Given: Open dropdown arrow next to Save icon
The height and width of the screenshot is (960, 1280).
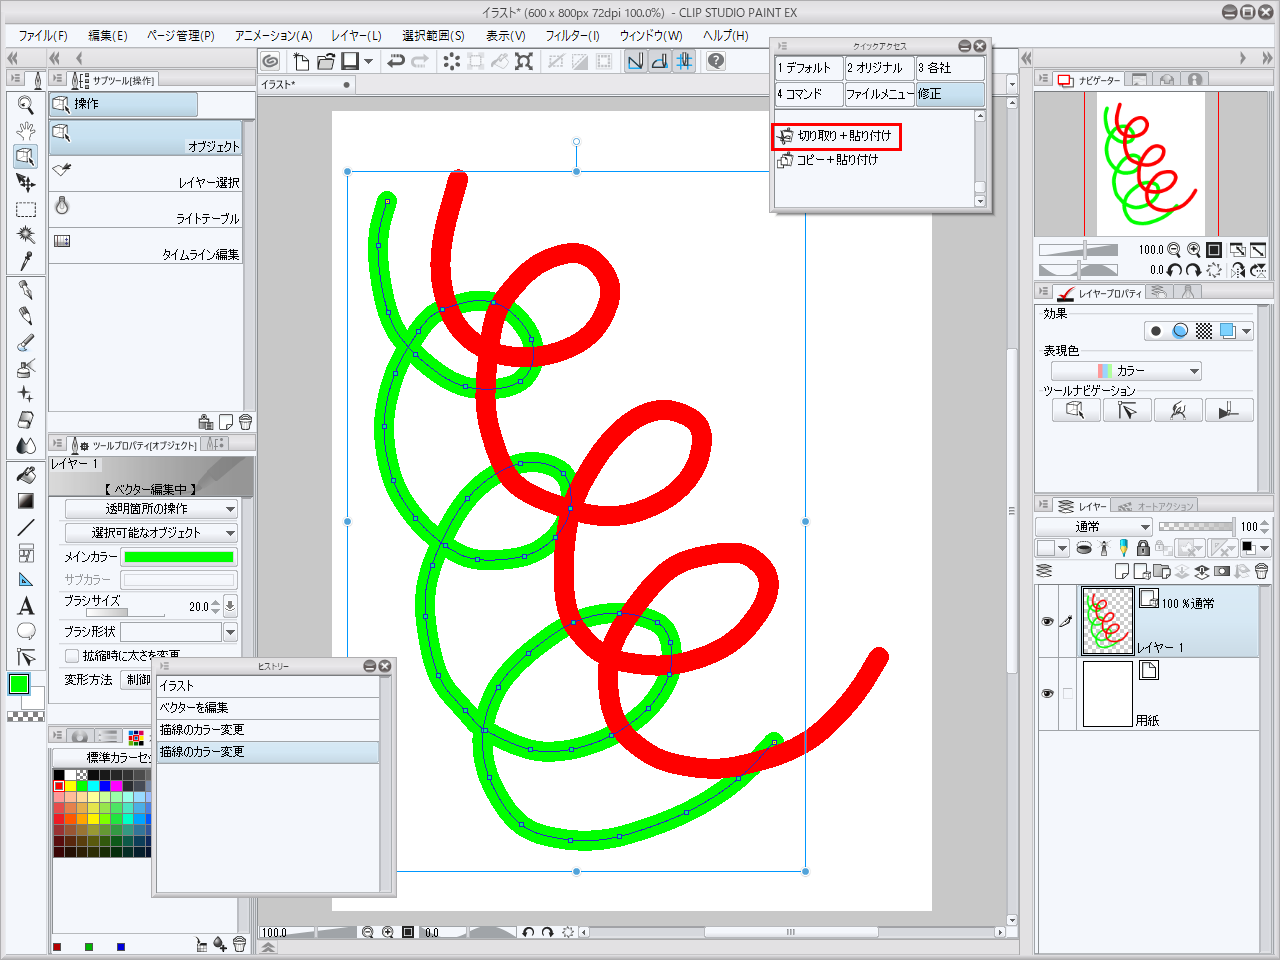Looking at the screenshot, I should [x=369, y=61].
